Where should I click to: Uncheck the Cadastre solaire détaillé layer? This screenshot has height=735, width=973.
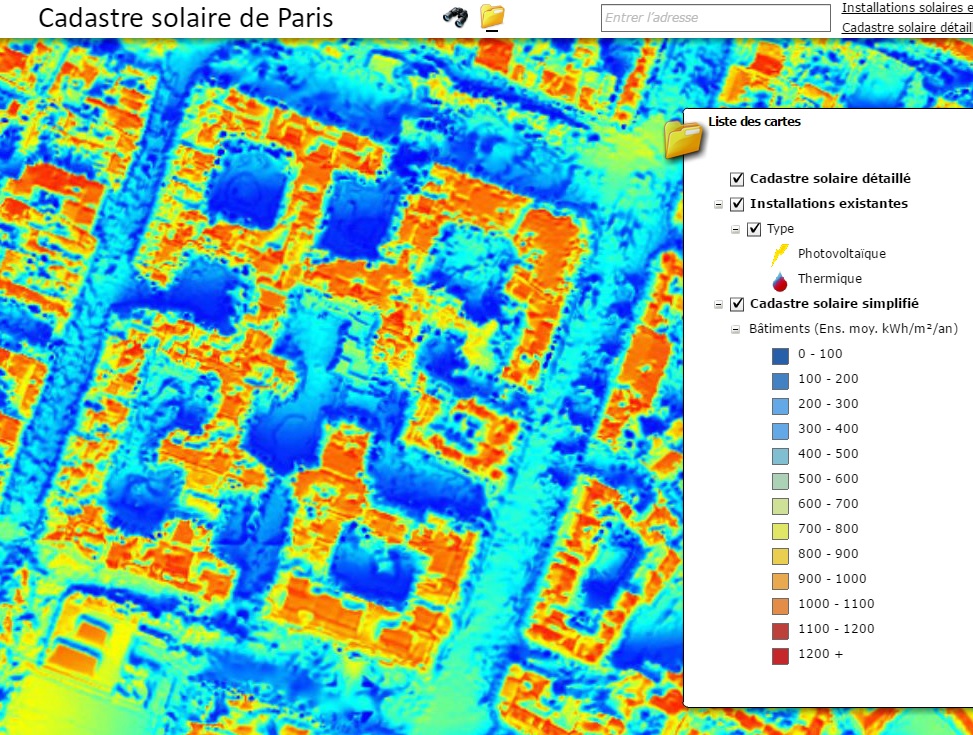(x=737, y=179)
